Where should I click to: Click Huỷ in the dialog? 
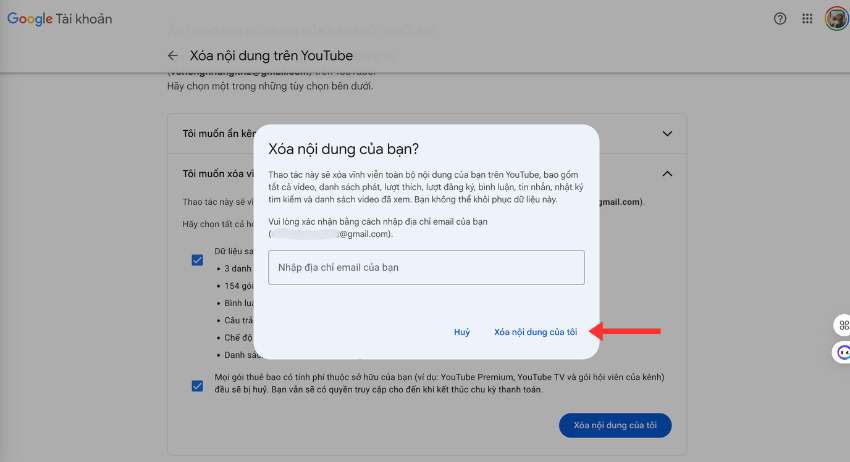[462, 332]
